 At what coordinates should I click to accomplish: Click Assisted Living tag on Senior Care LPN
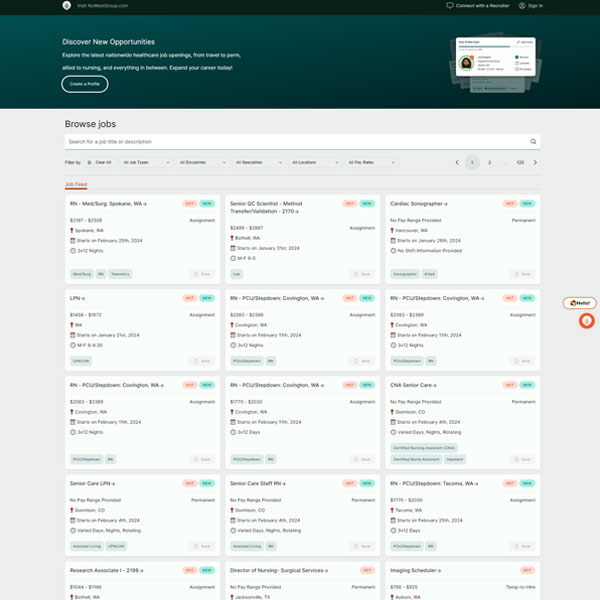pyautogui.click(x=87, y=546)
